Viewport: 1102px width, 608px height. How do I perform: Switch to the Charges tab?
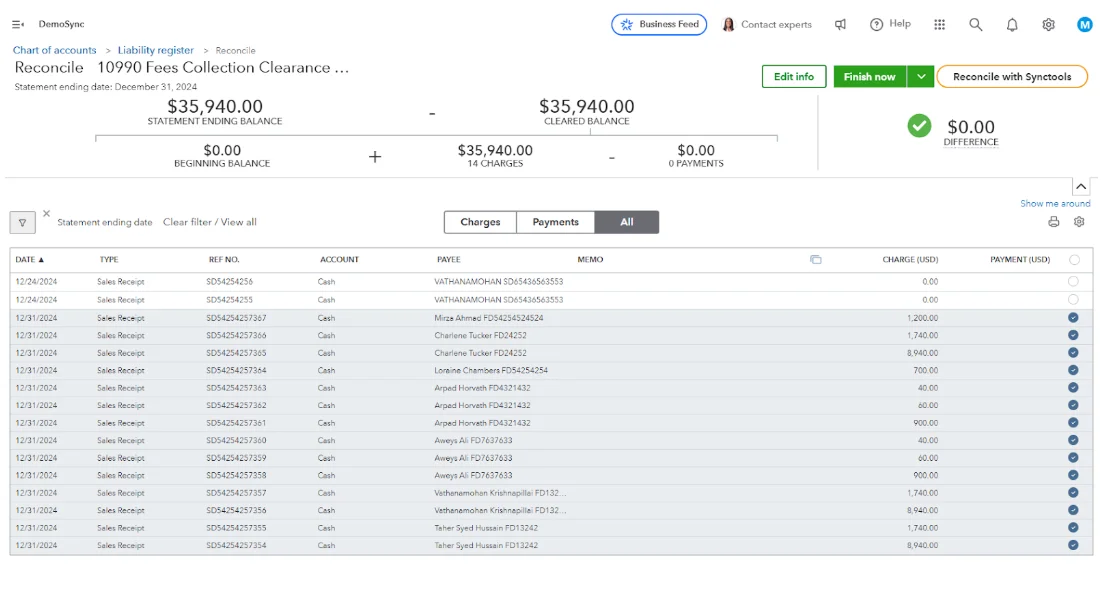pyautogui.click(x=480, y=222)
